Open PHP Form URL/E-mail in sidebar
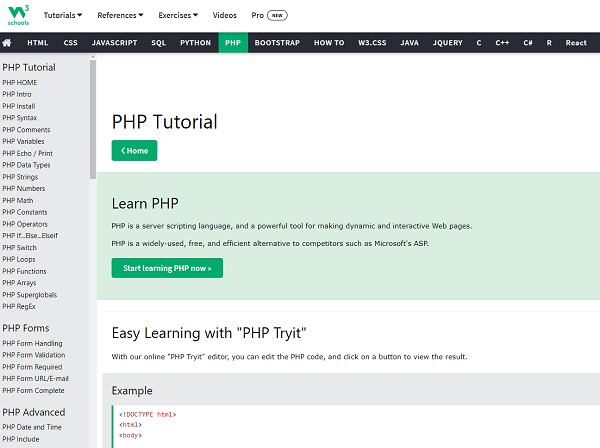This screenshot has width=600, height=448. (36, 379)
